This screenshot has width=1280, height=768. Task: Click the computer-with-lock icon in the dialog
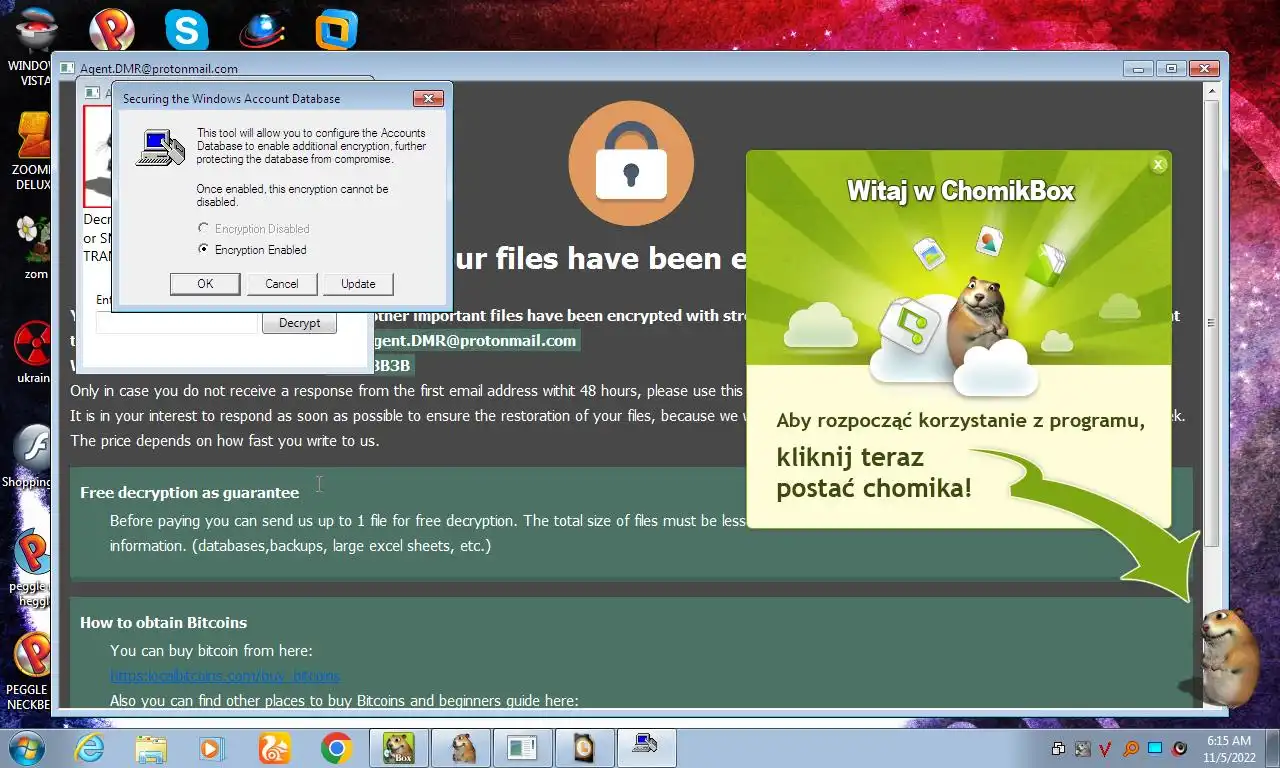click(x=160, y=148)
